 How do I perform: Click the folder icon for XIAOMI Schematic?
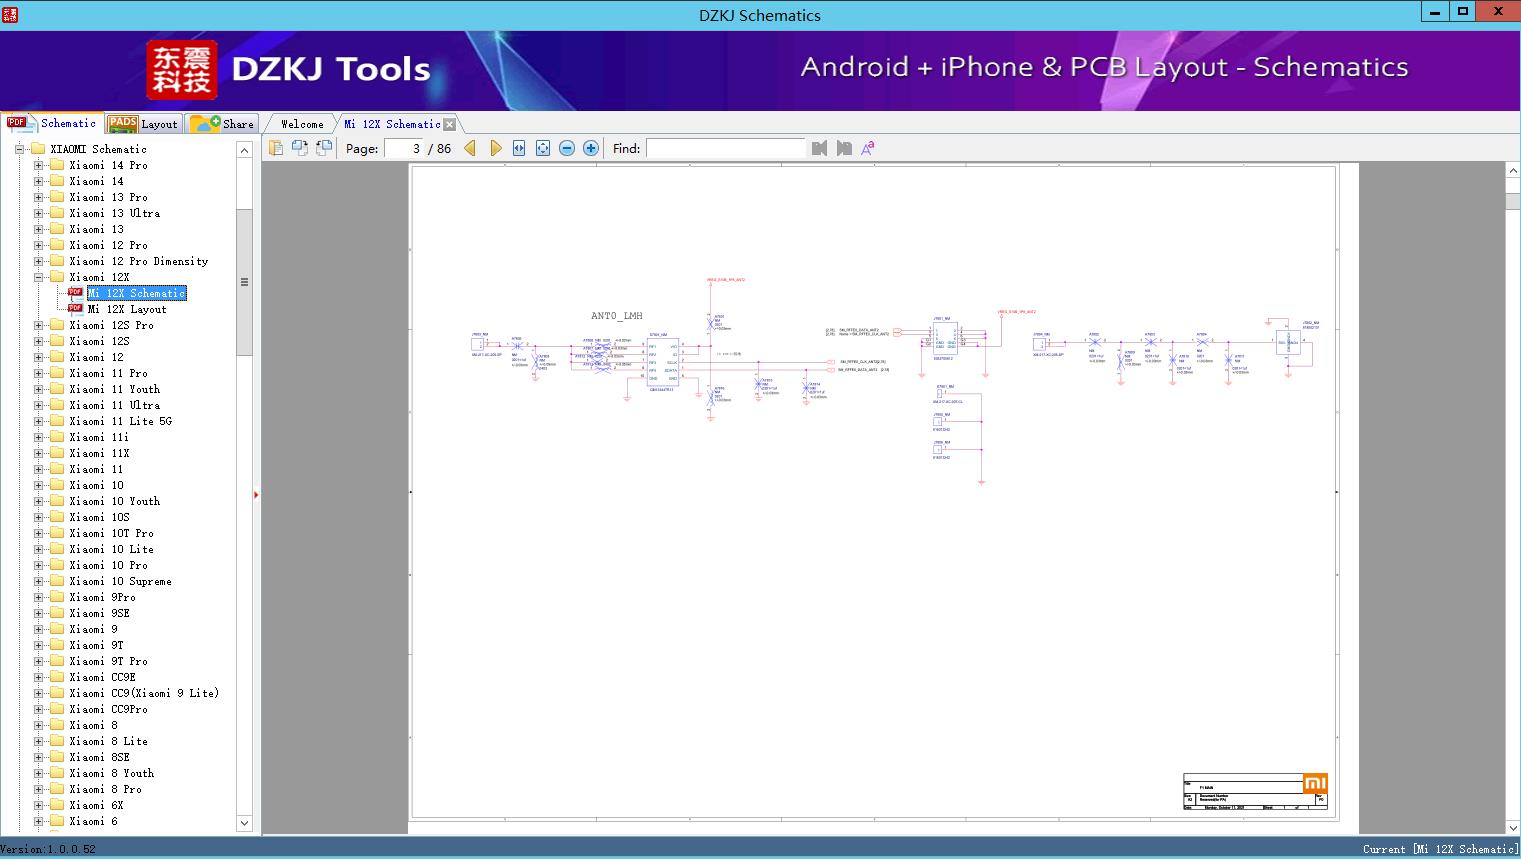click(x=38, y=149)
